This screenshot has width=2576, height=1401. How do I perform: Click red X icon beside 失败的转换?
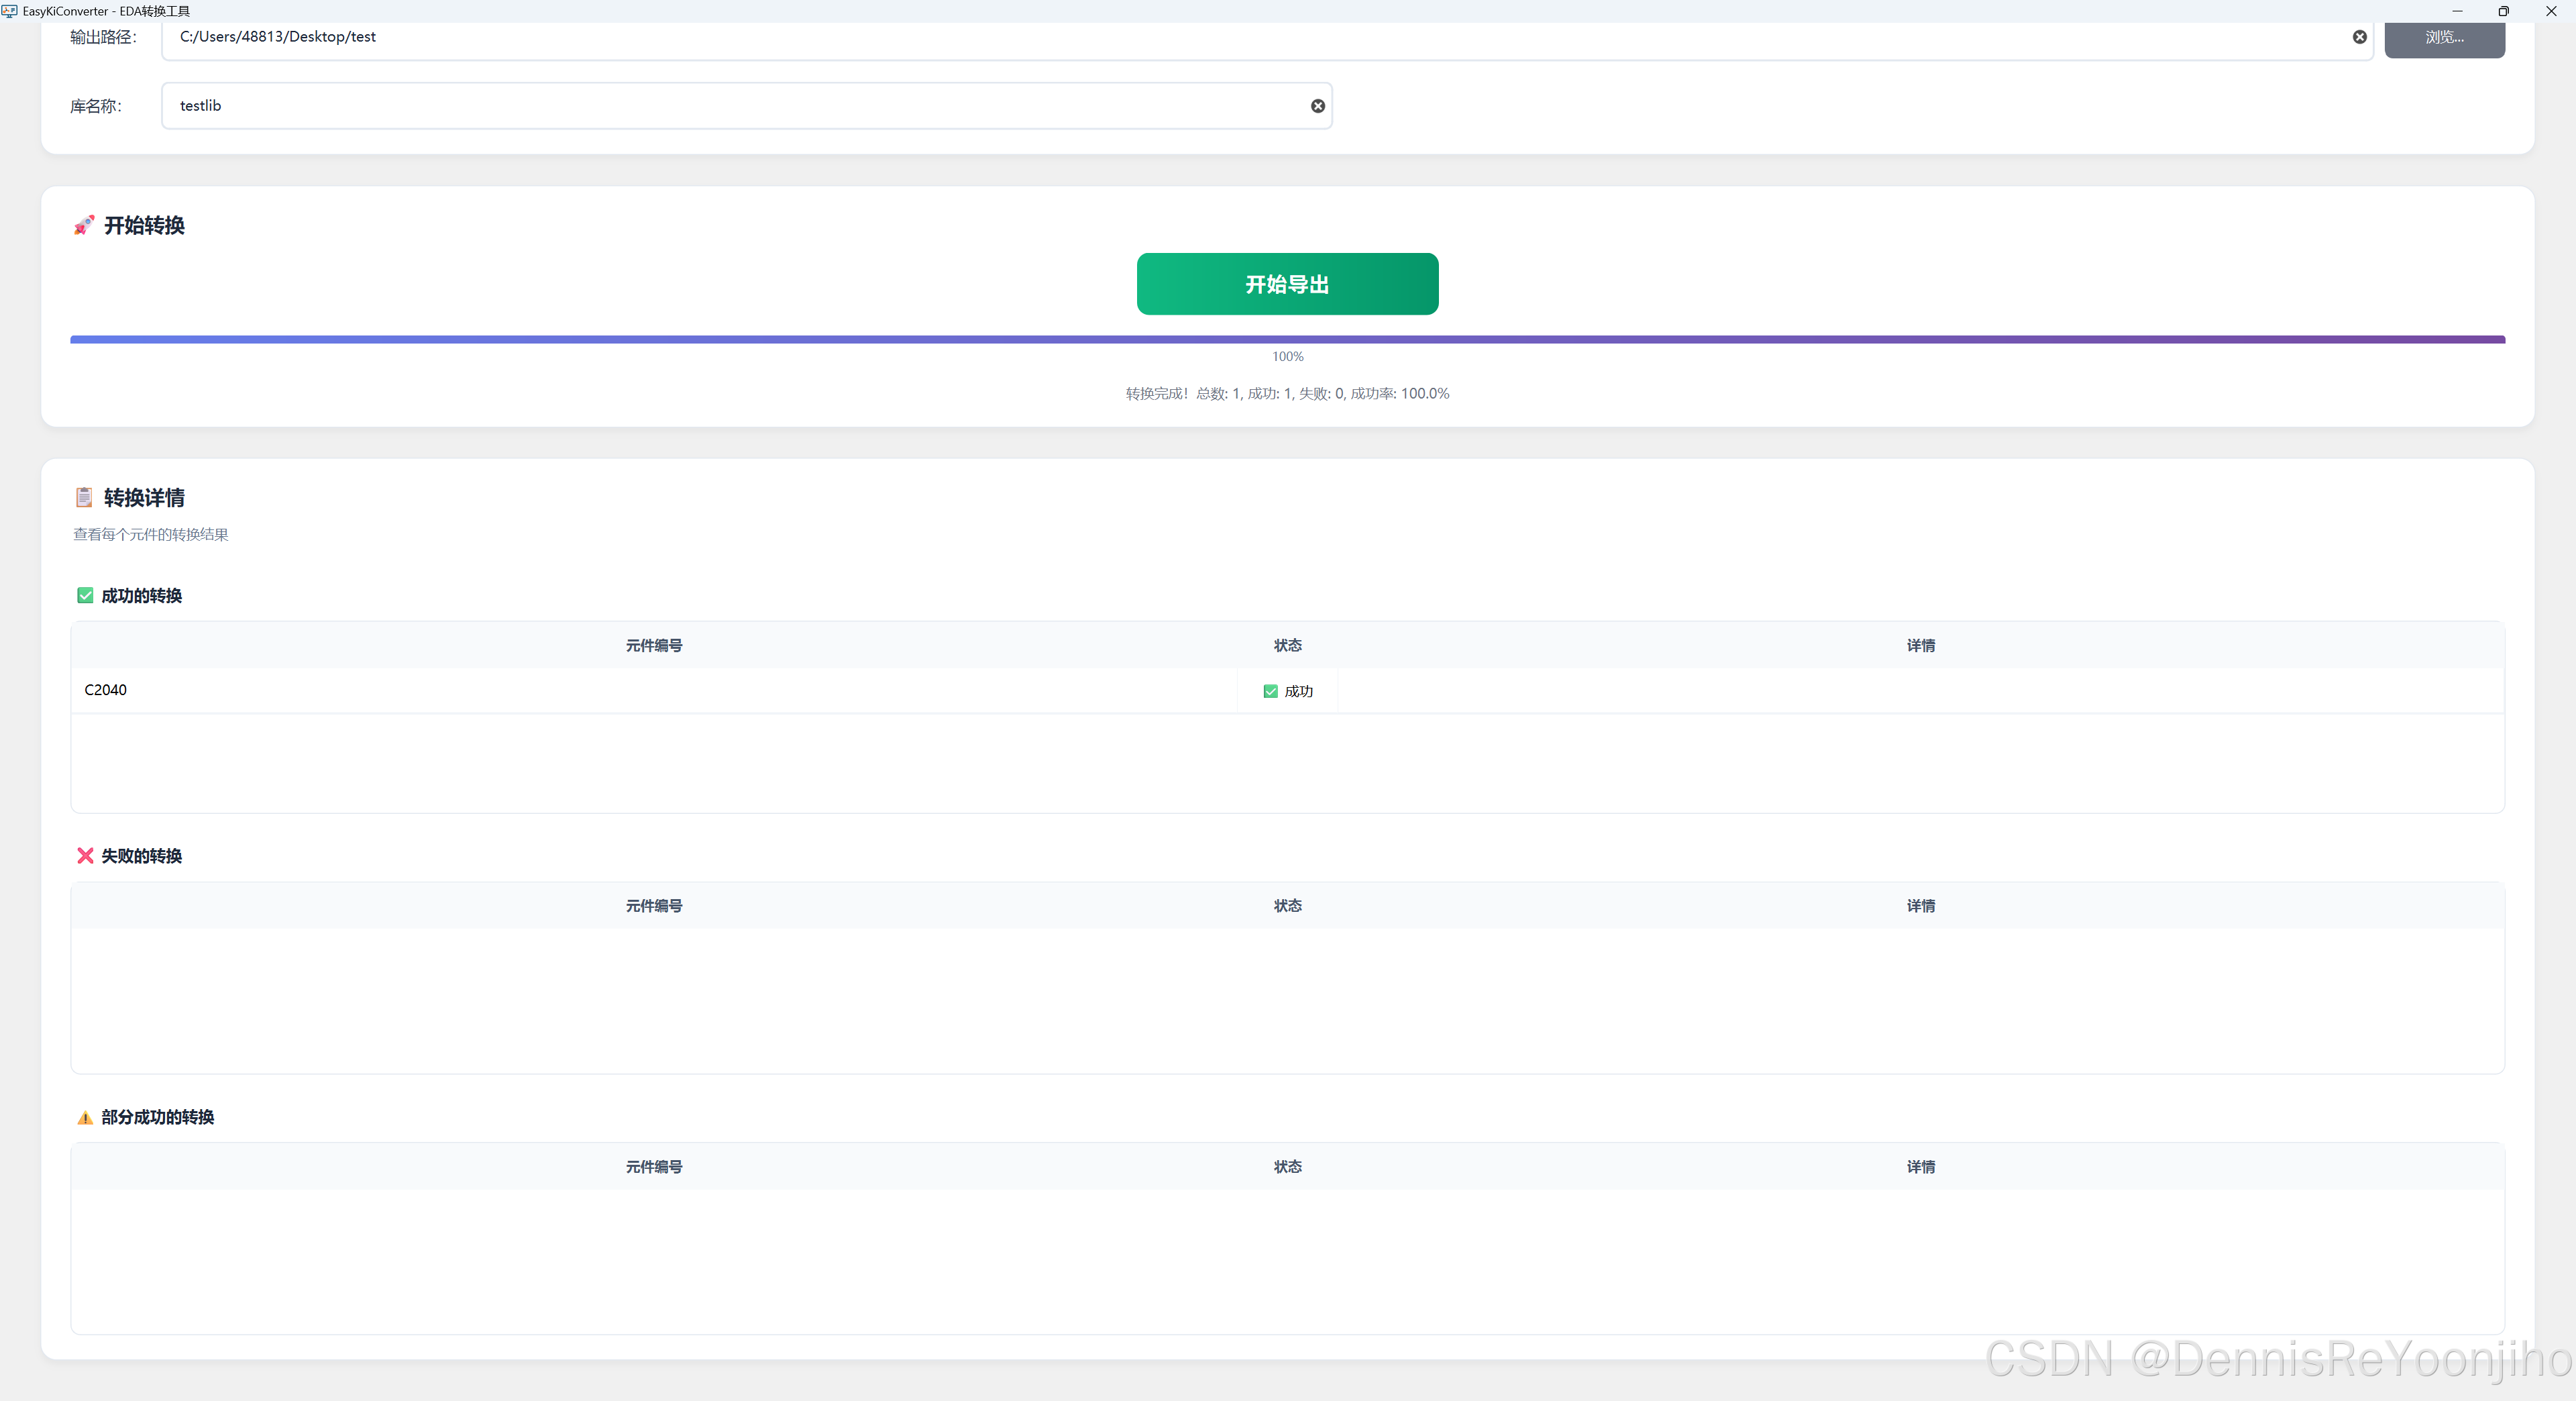[85, 856]
